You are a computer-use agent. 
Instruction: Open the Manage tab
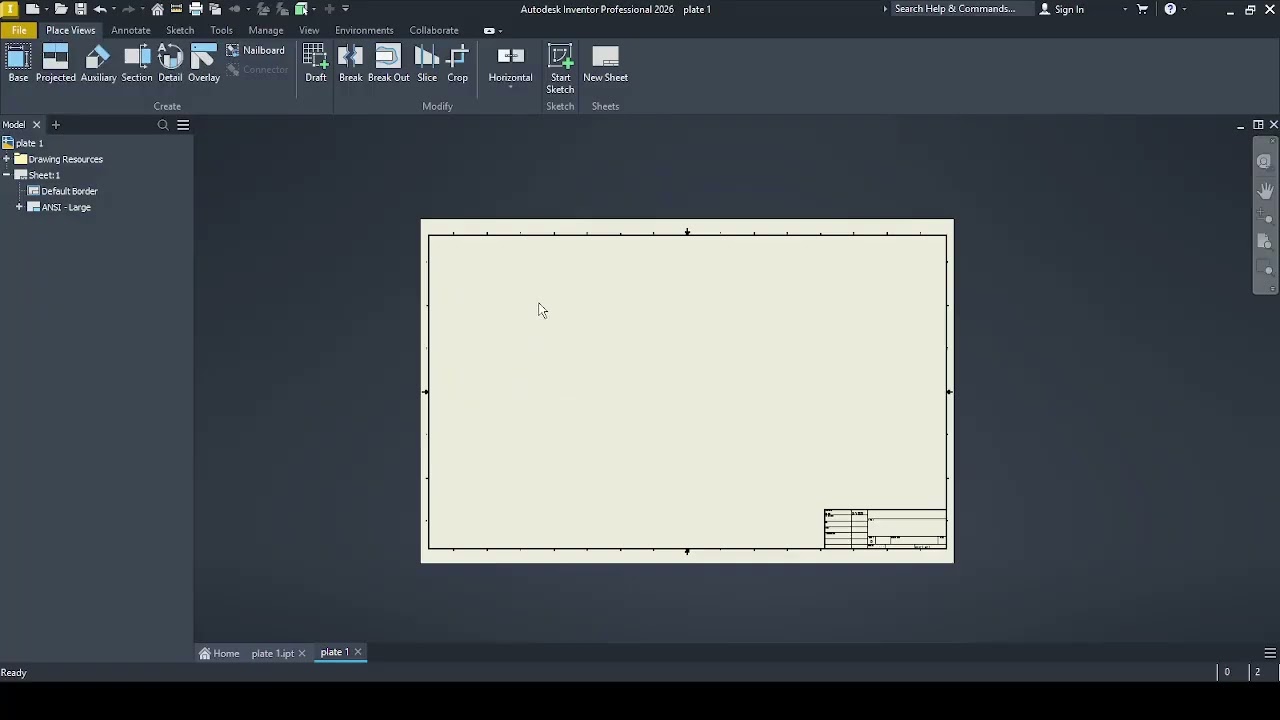point(266,30)
